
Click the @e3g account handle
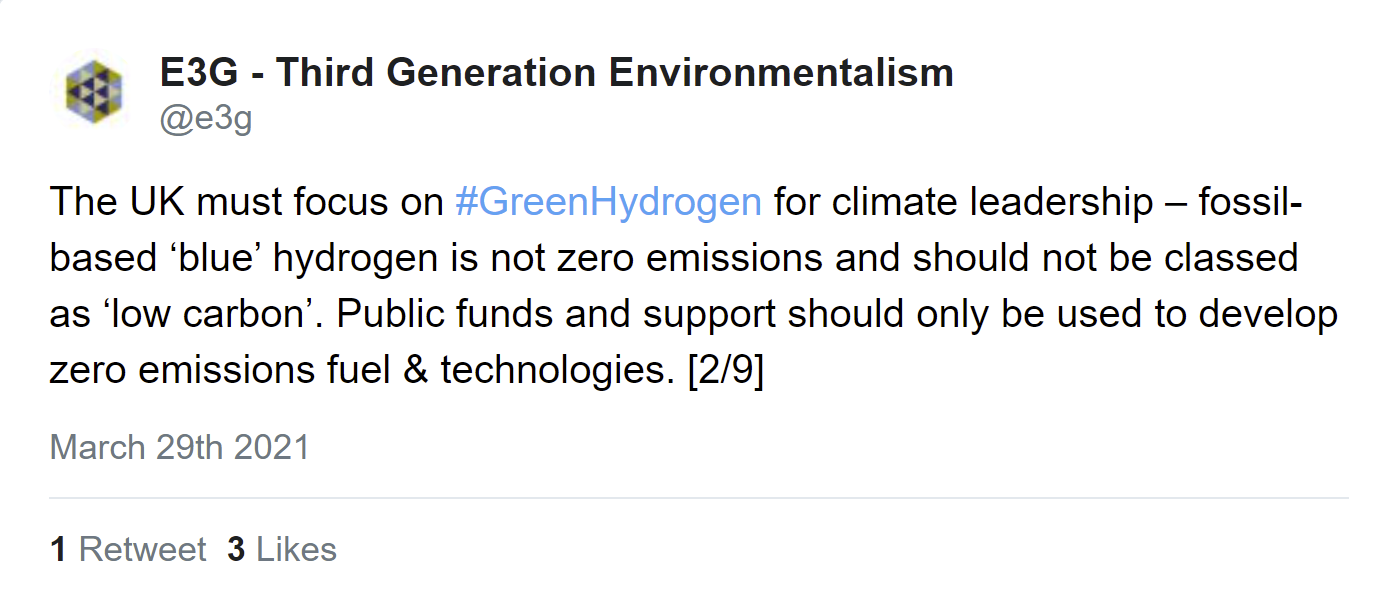point(206,119)
